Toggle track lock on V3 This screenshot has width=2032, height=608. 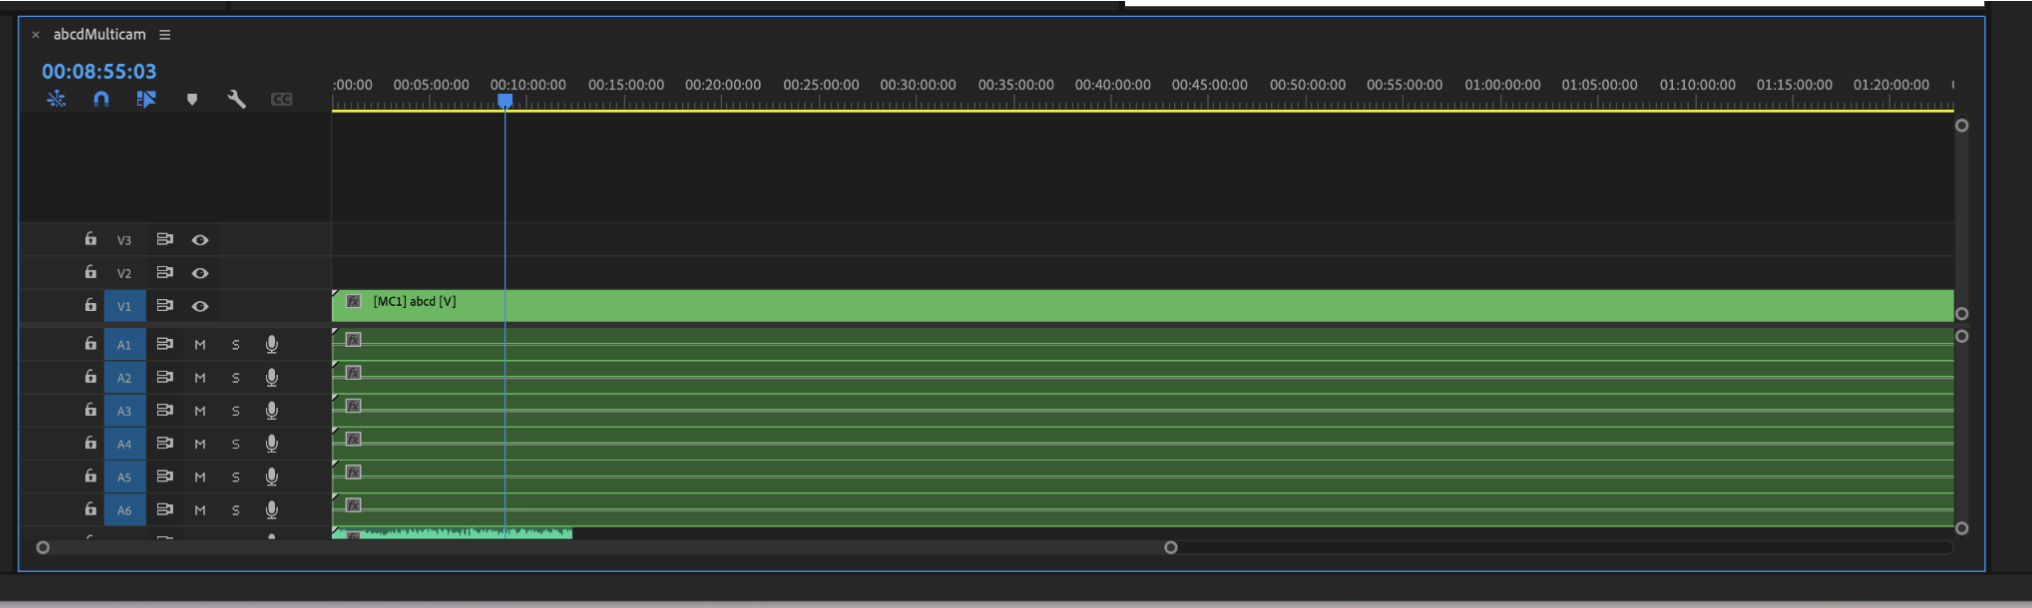coord(90,239)
